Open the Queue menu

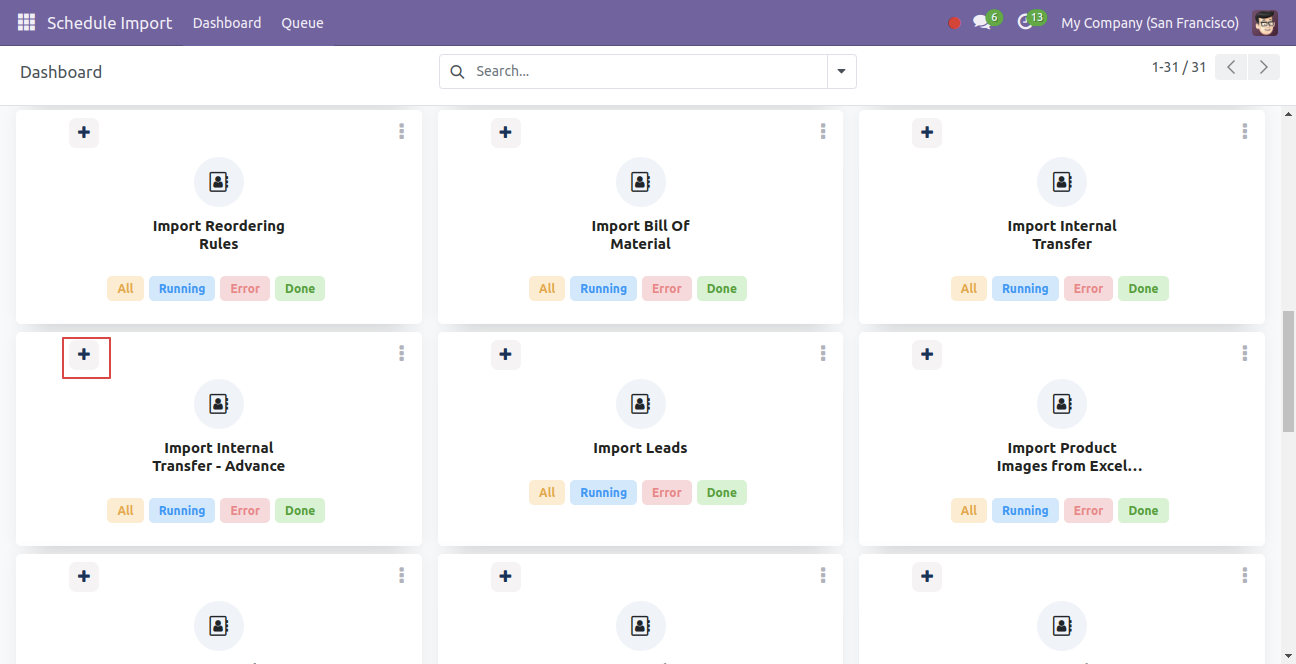point(302,22)
